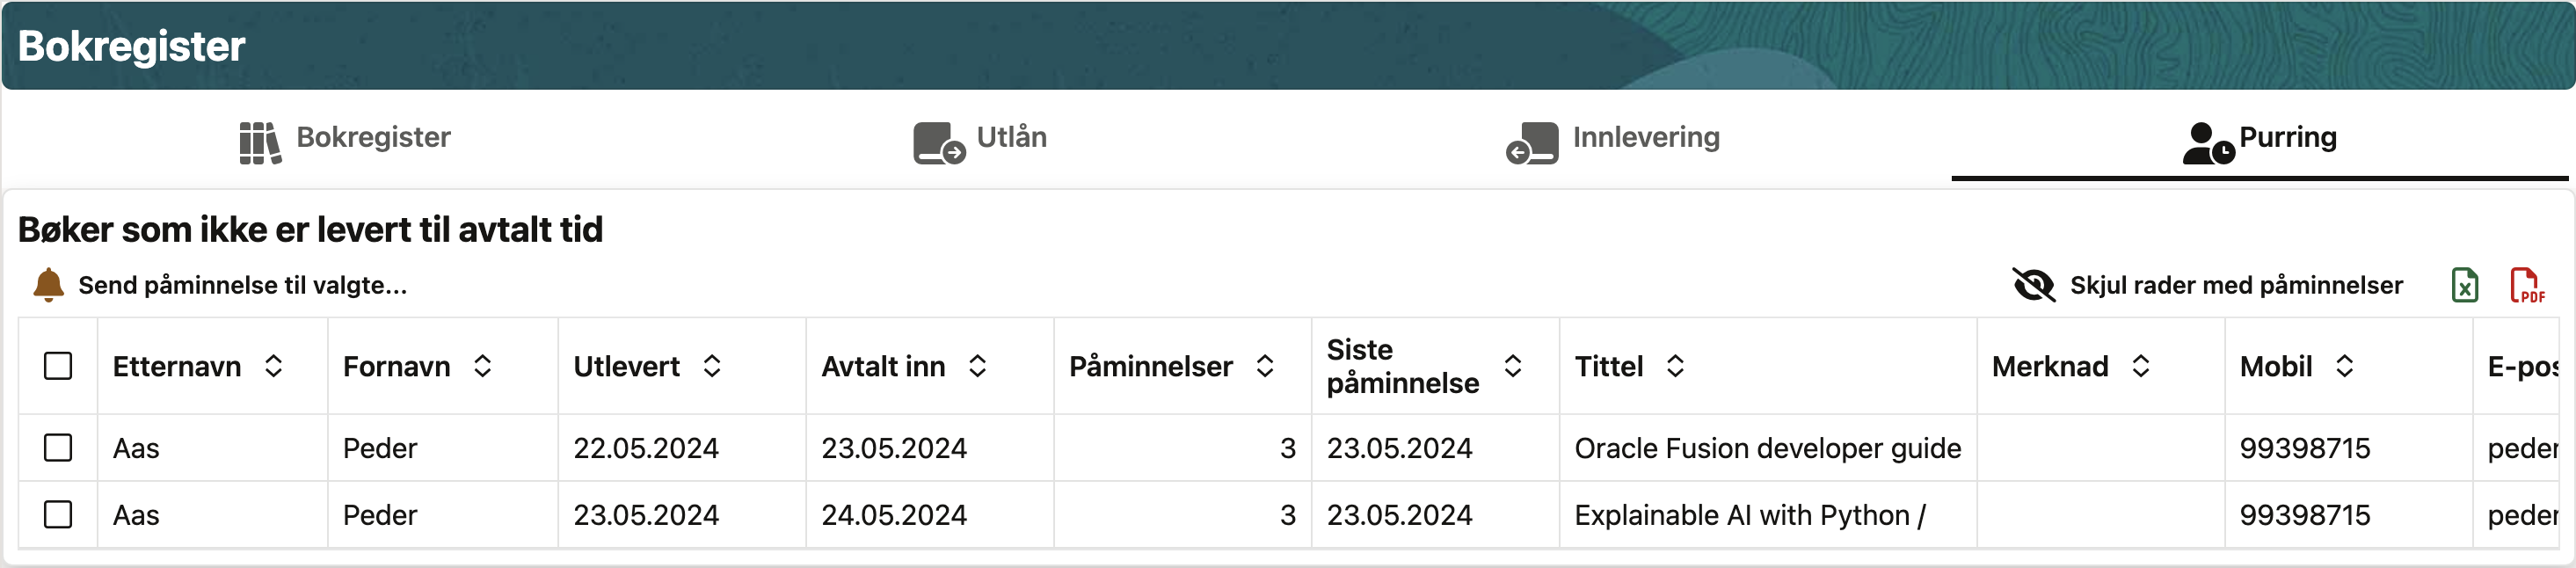Click the Utlån loan icon

tap(938, 143)
